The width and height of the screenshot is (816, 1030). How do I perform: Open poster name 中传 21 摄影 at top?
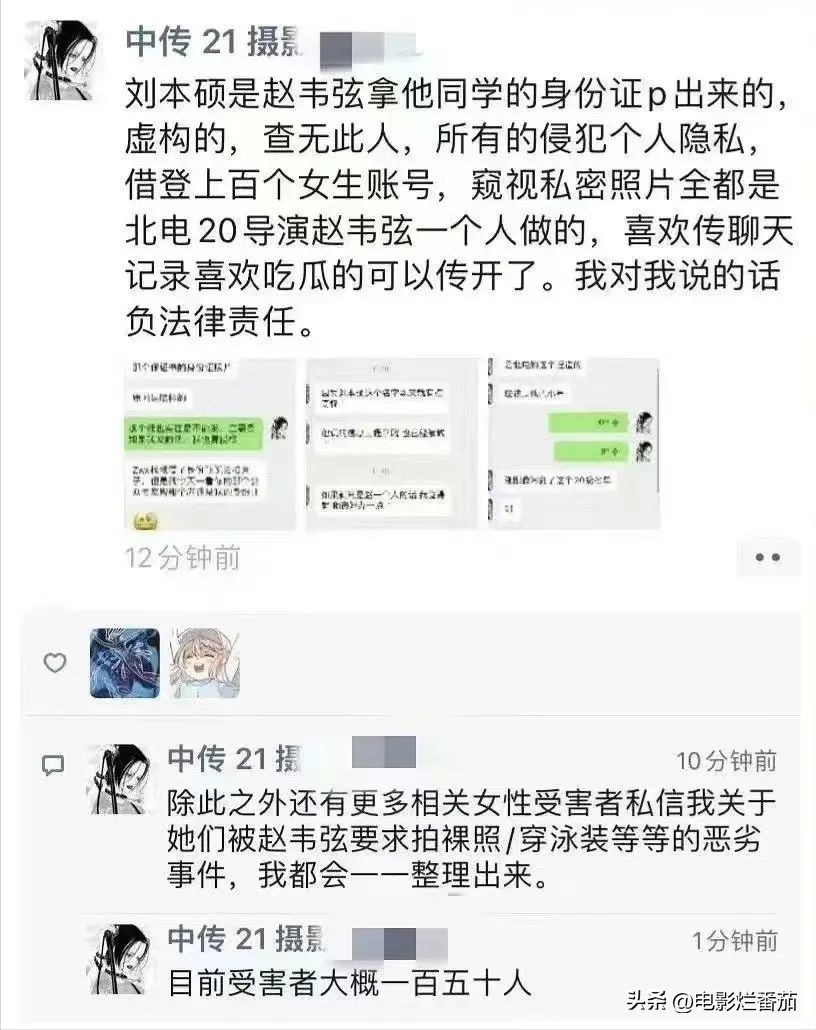click(215, 41)
